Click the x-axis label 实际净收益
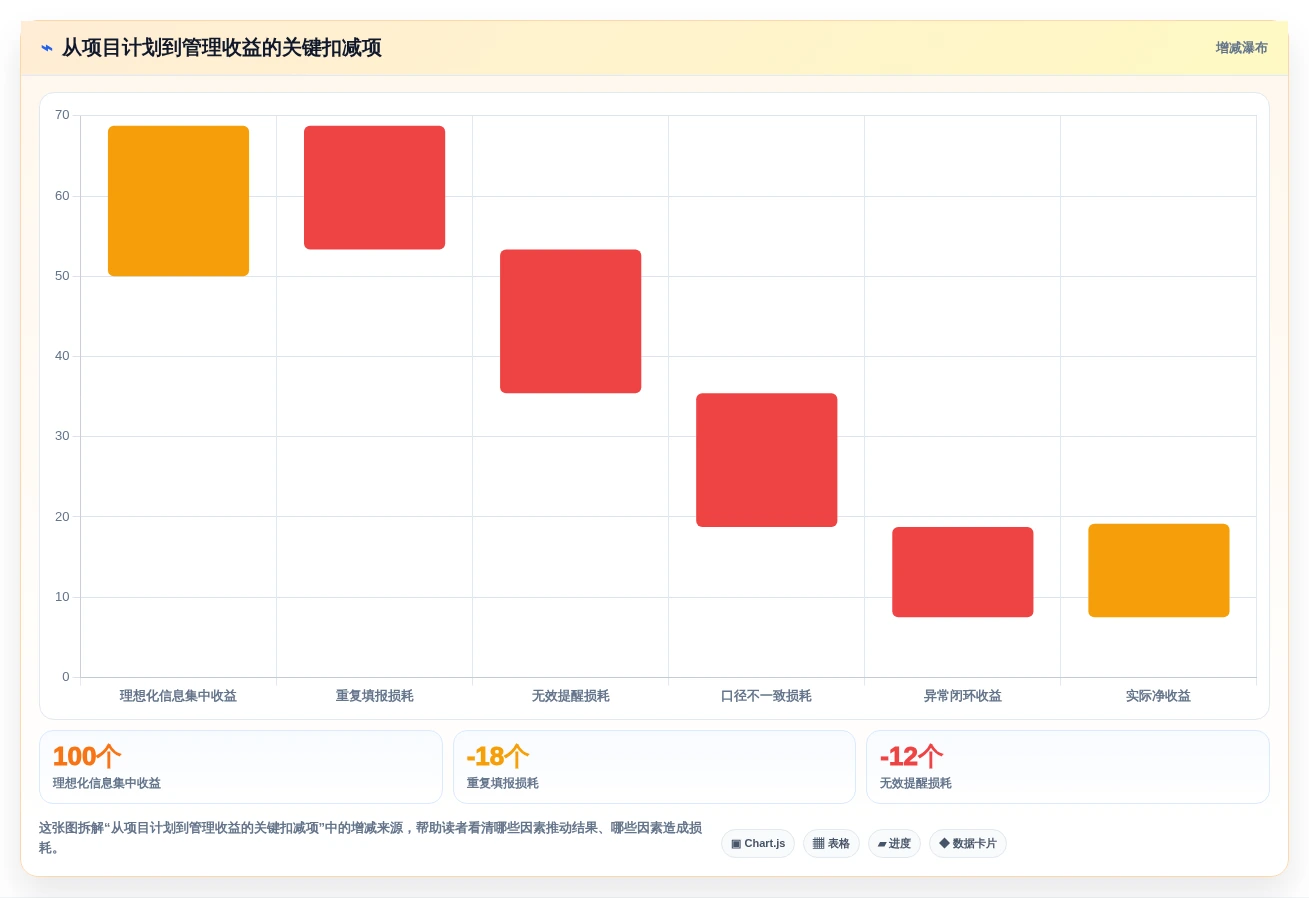The height and width of the screenshot is (898, 1309). [x=1158, y=696]
